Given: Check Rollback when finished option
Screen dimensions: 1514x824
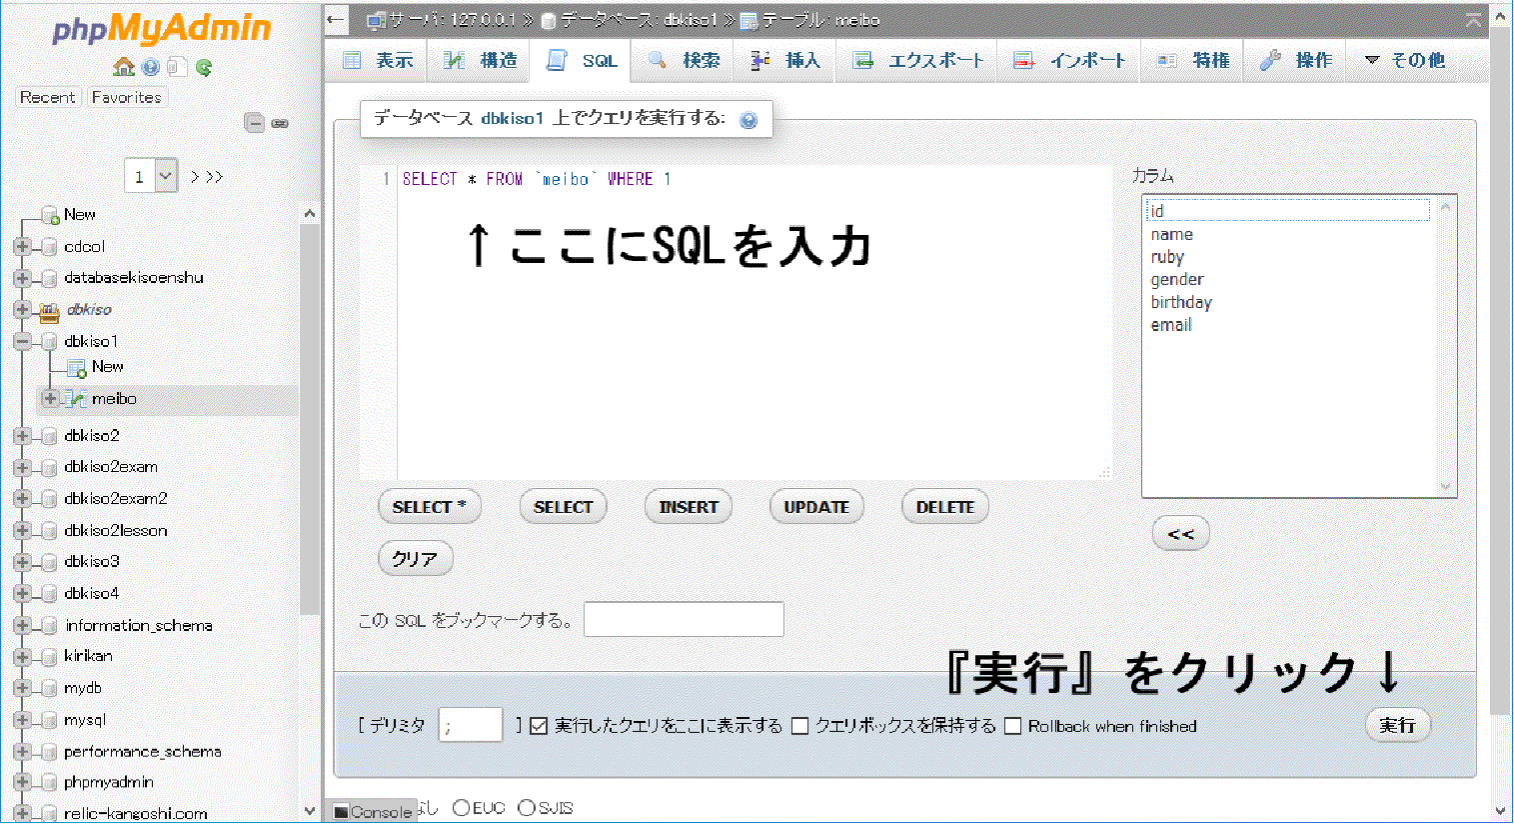Looking at the screenshot, I should pyautogui.click(x=1013, y=726).
